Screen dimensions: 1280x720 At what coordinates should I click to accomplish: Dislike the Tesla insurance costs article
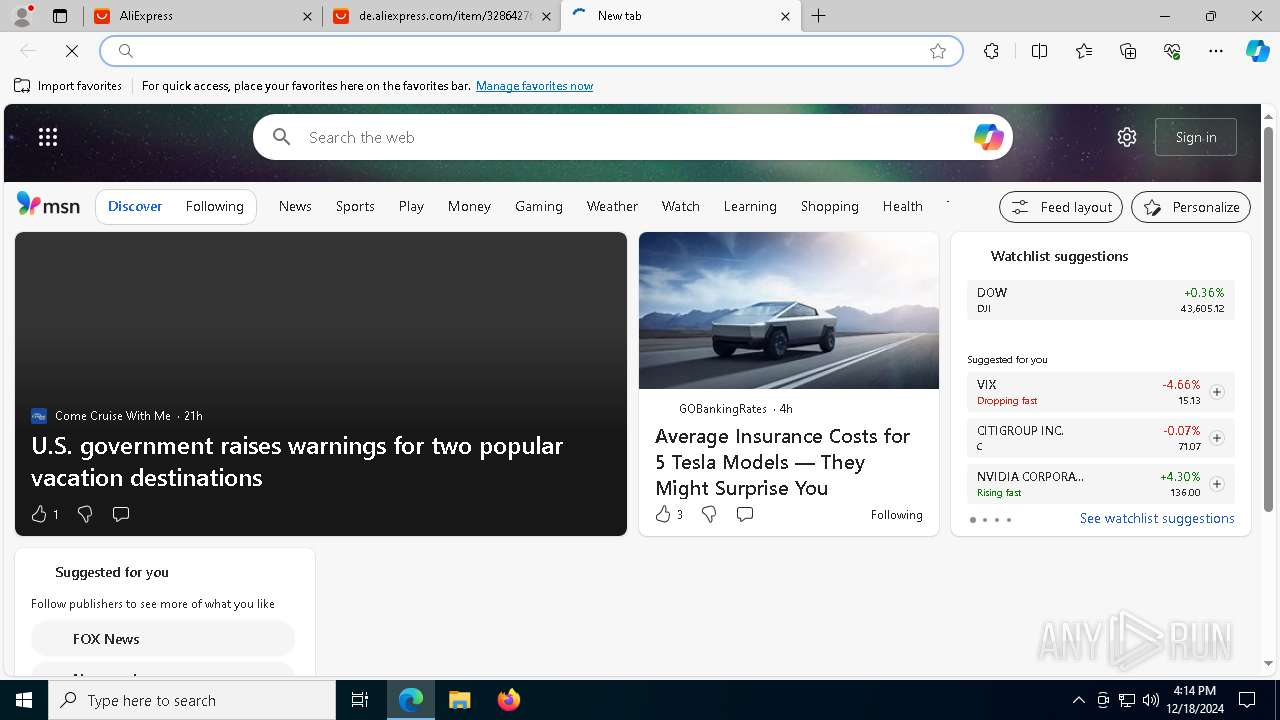pos(709,514)
